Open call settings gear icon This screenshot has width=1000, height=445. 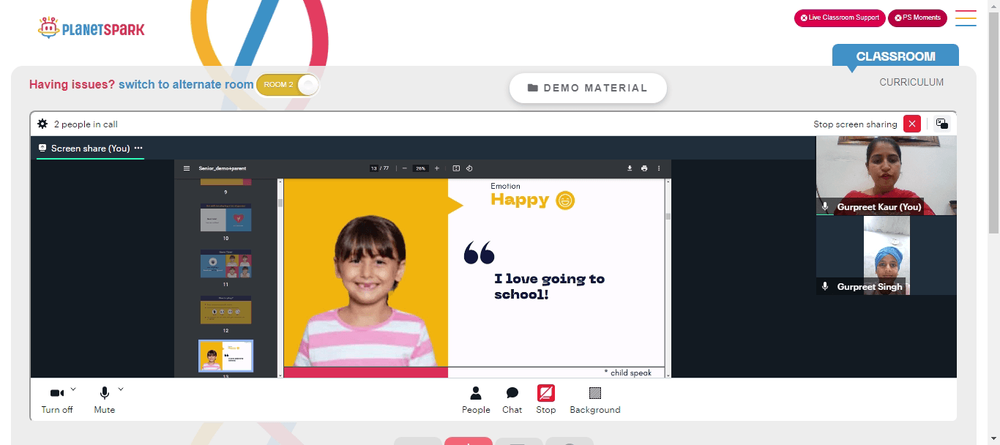pos(43,124)
